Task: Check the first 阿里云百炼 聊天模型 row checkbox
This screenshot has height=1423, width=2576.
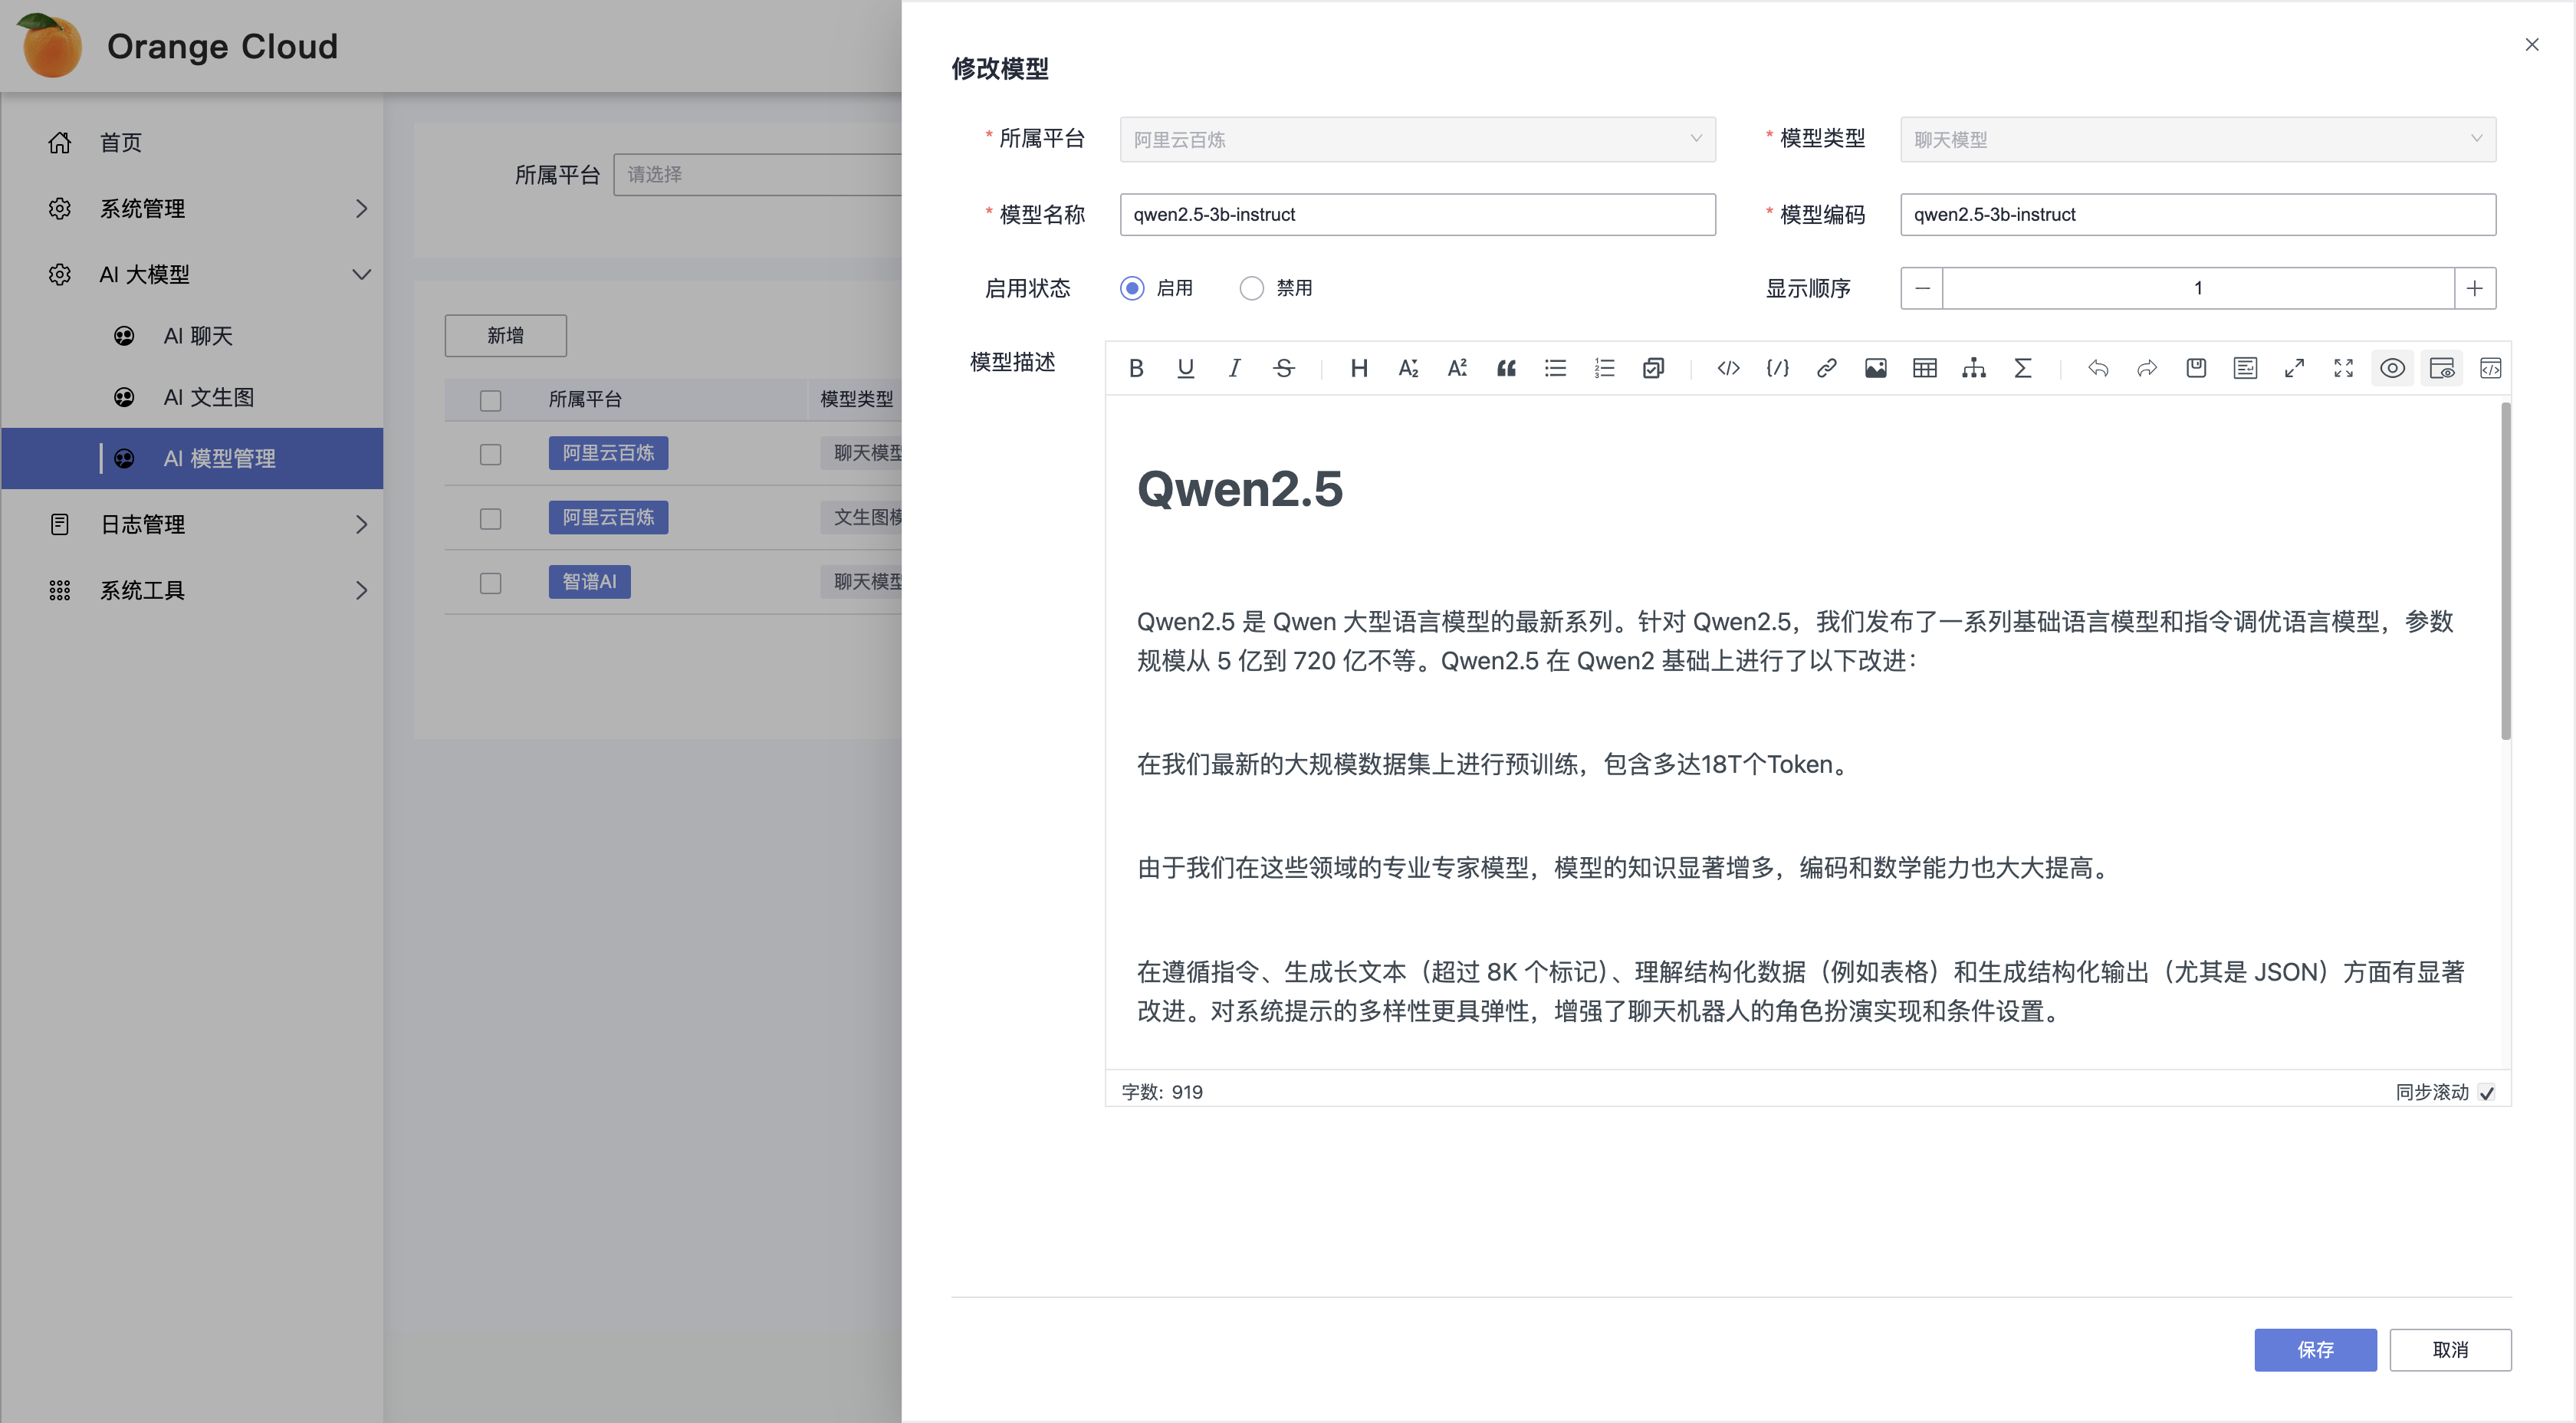Action: tap(490, 454)
